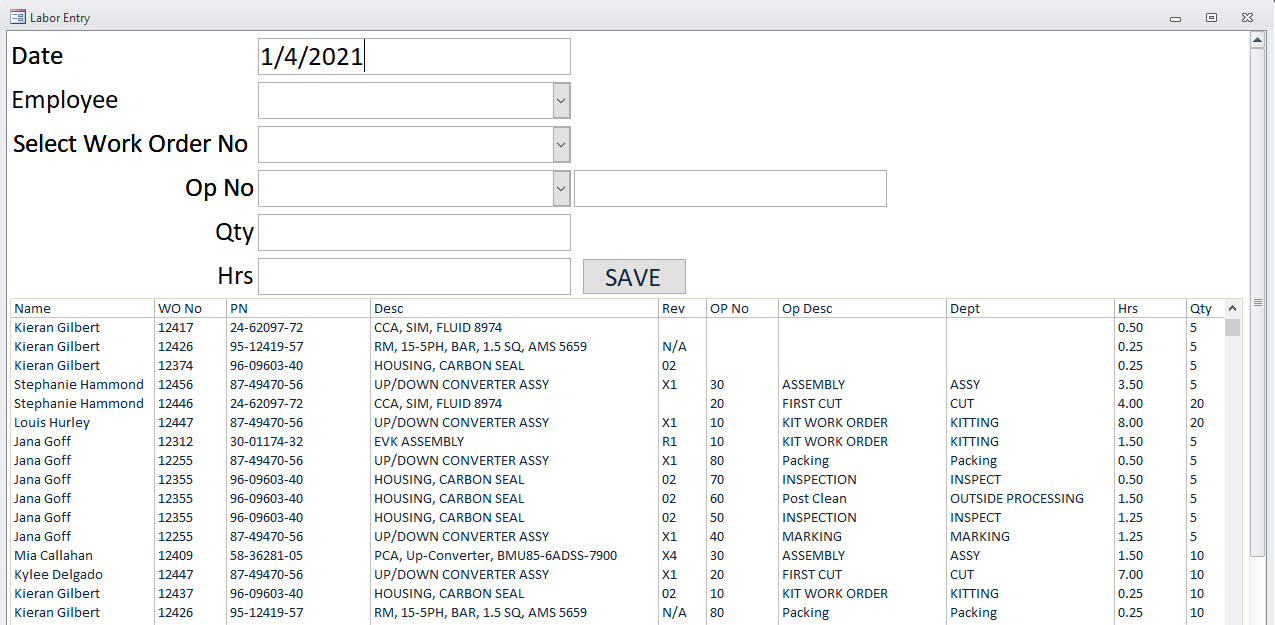Screen dimensions: 1275x625
Task: Restore down the Labor Entry window
Action: click(x=1211, y=17)
